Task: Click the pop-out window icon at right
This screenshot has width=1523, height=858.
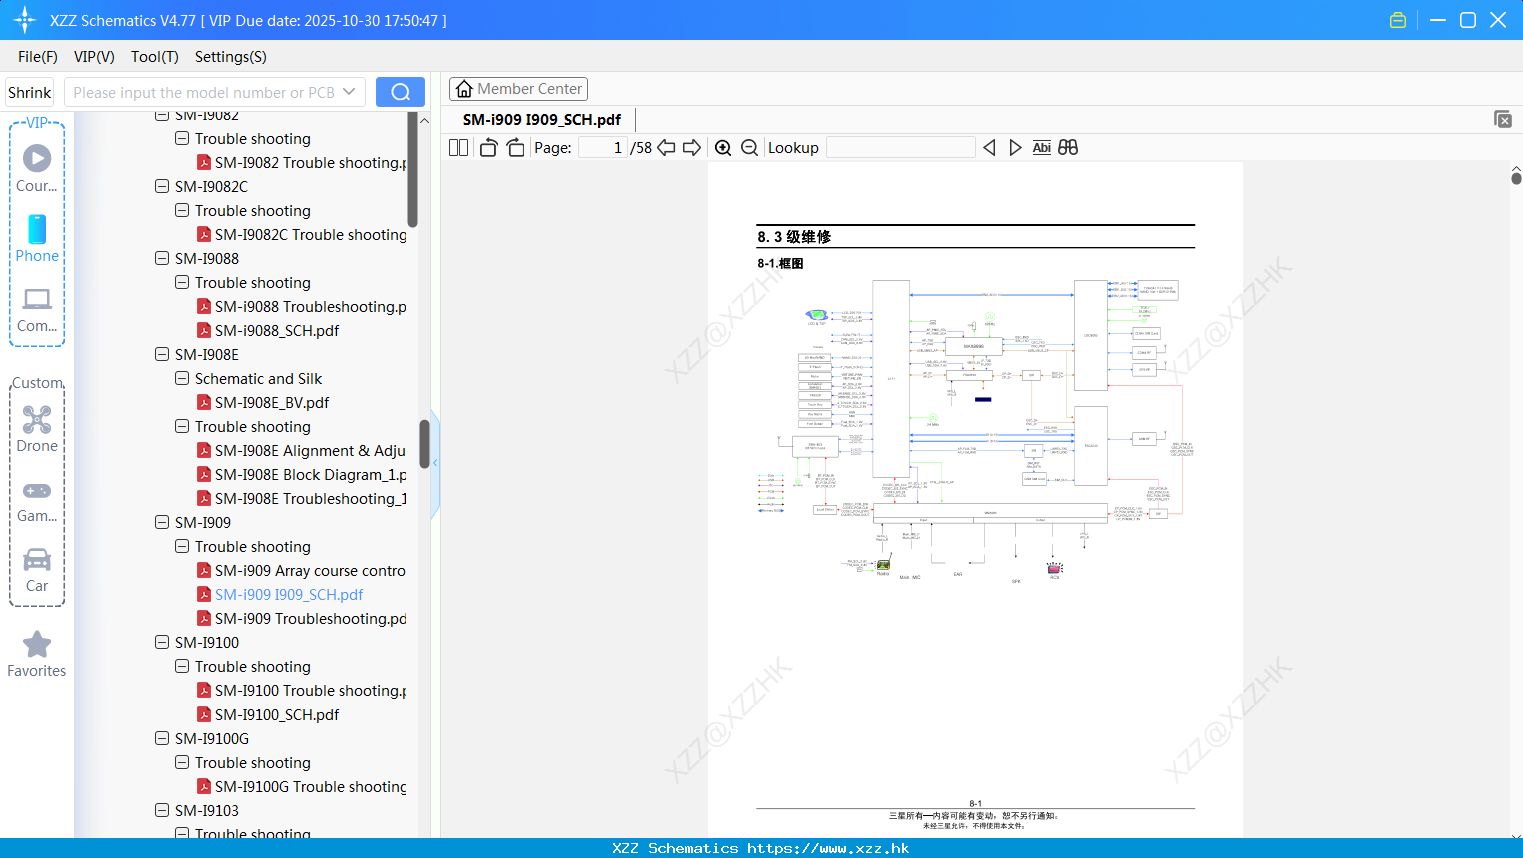Action: 1502,119
